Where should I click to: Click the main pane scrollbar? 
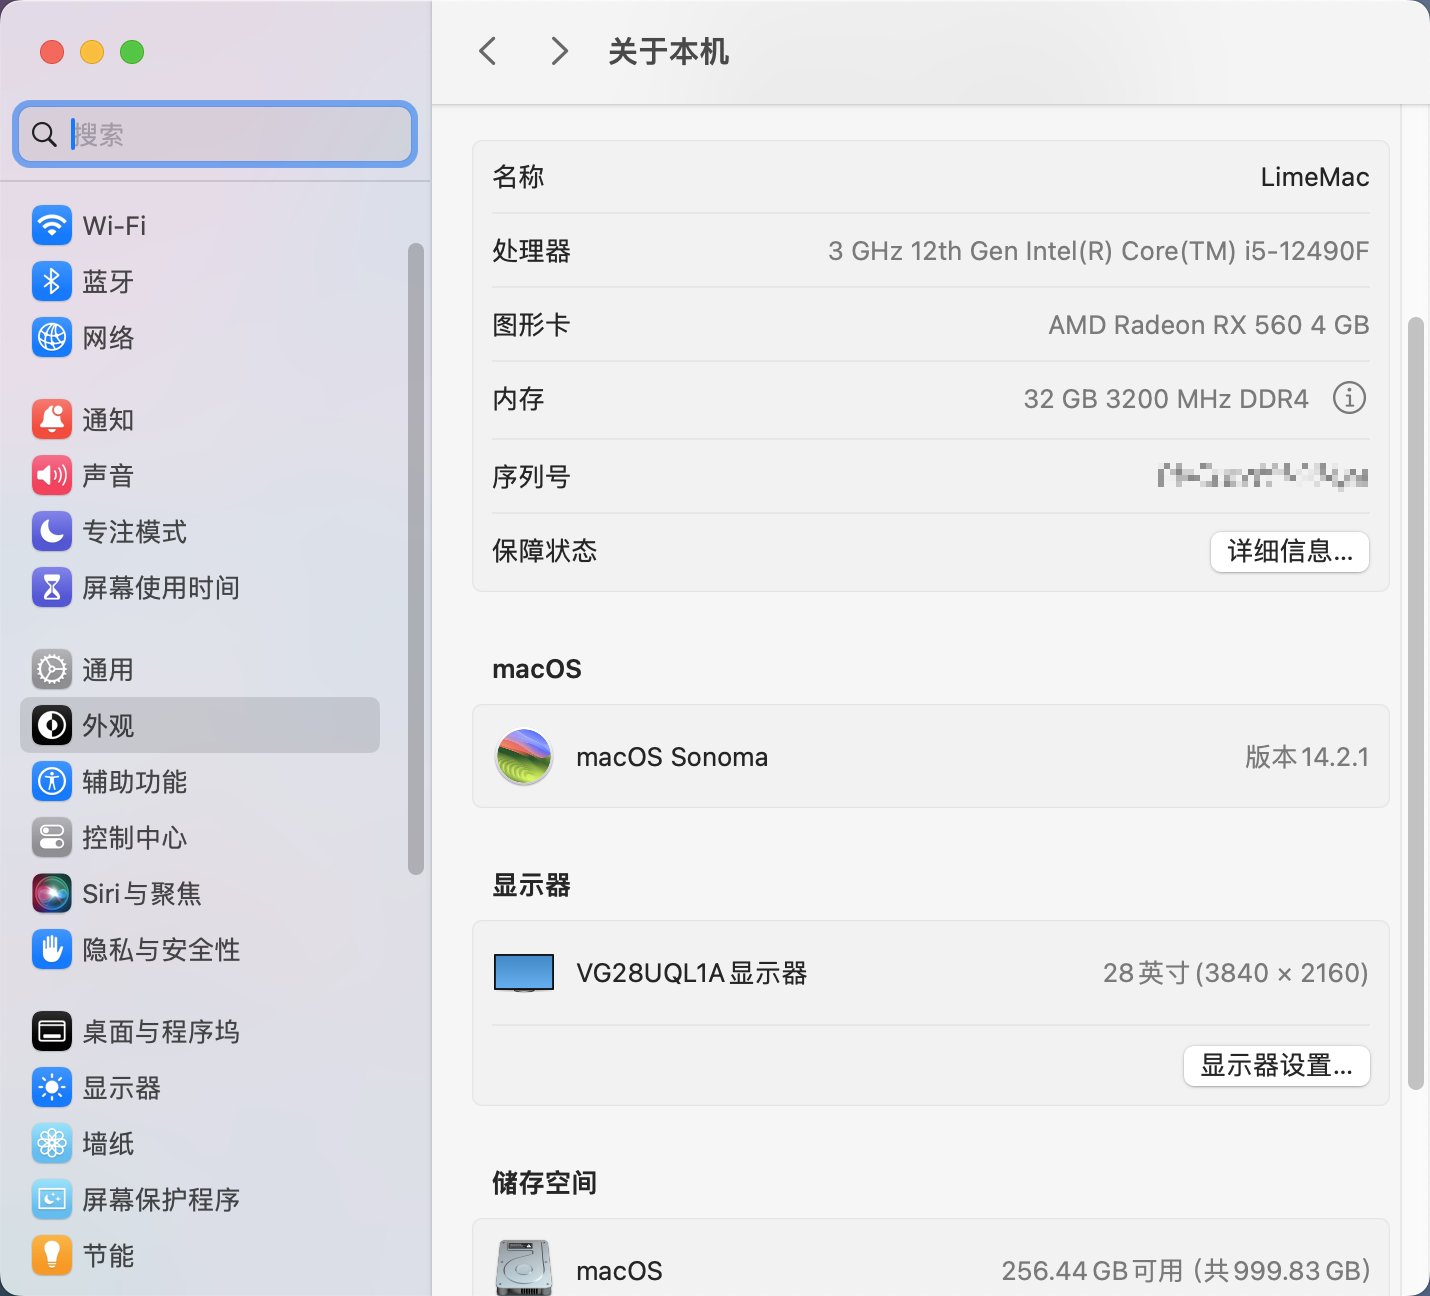point(1415,703)
